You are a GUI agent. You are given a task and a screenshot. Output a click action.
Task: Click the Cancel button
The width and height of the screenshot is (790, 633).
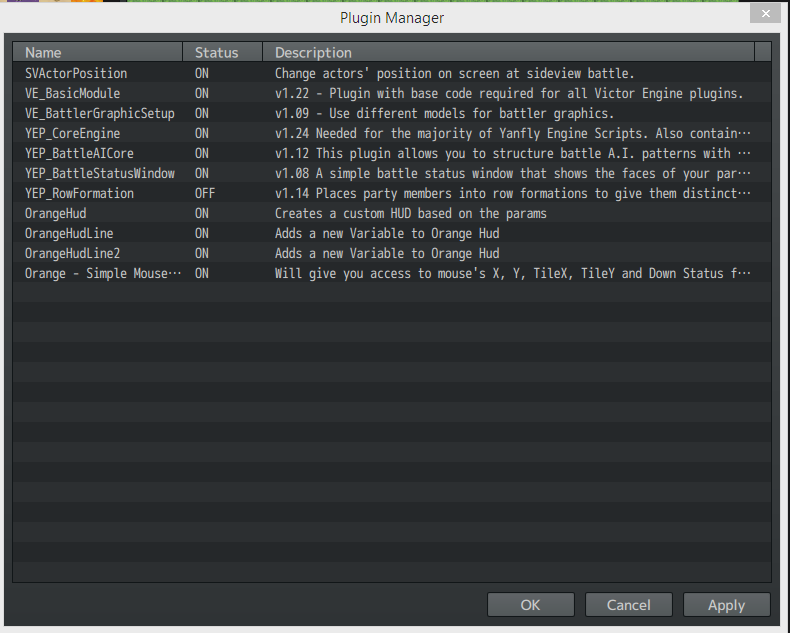(x=628, y=604)
